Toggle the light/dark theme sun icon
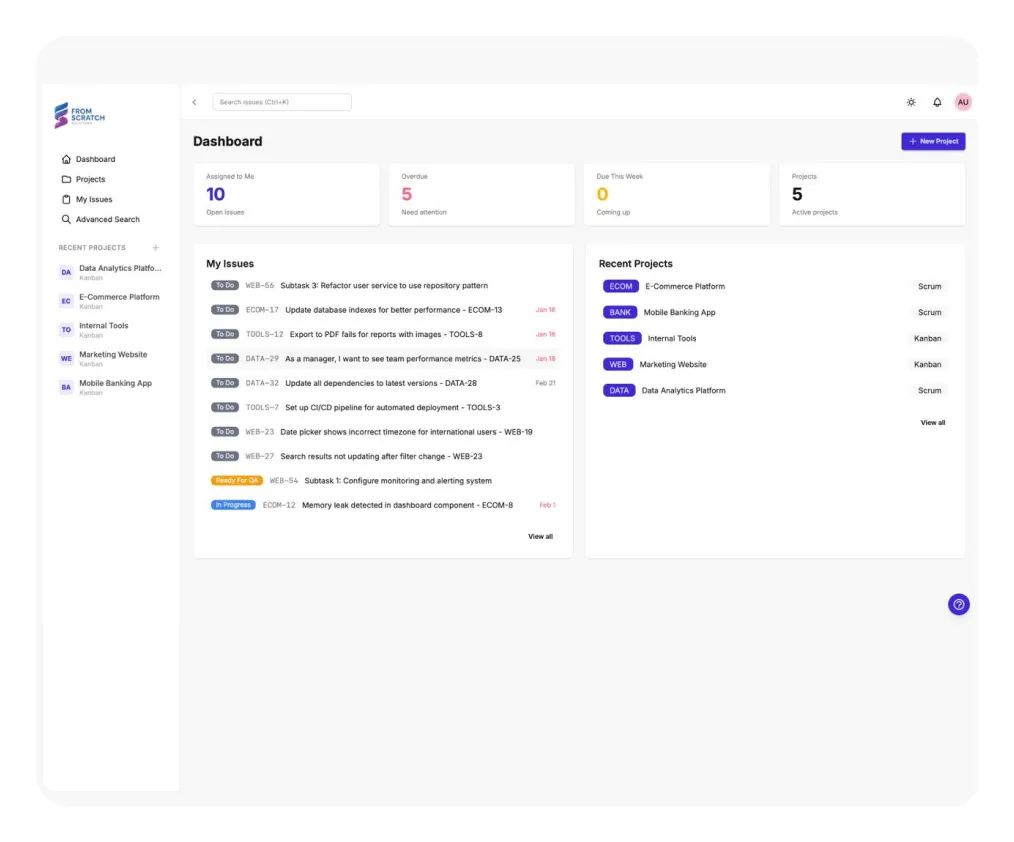Viewport: 1014px width, 842px height. [911, 102]
